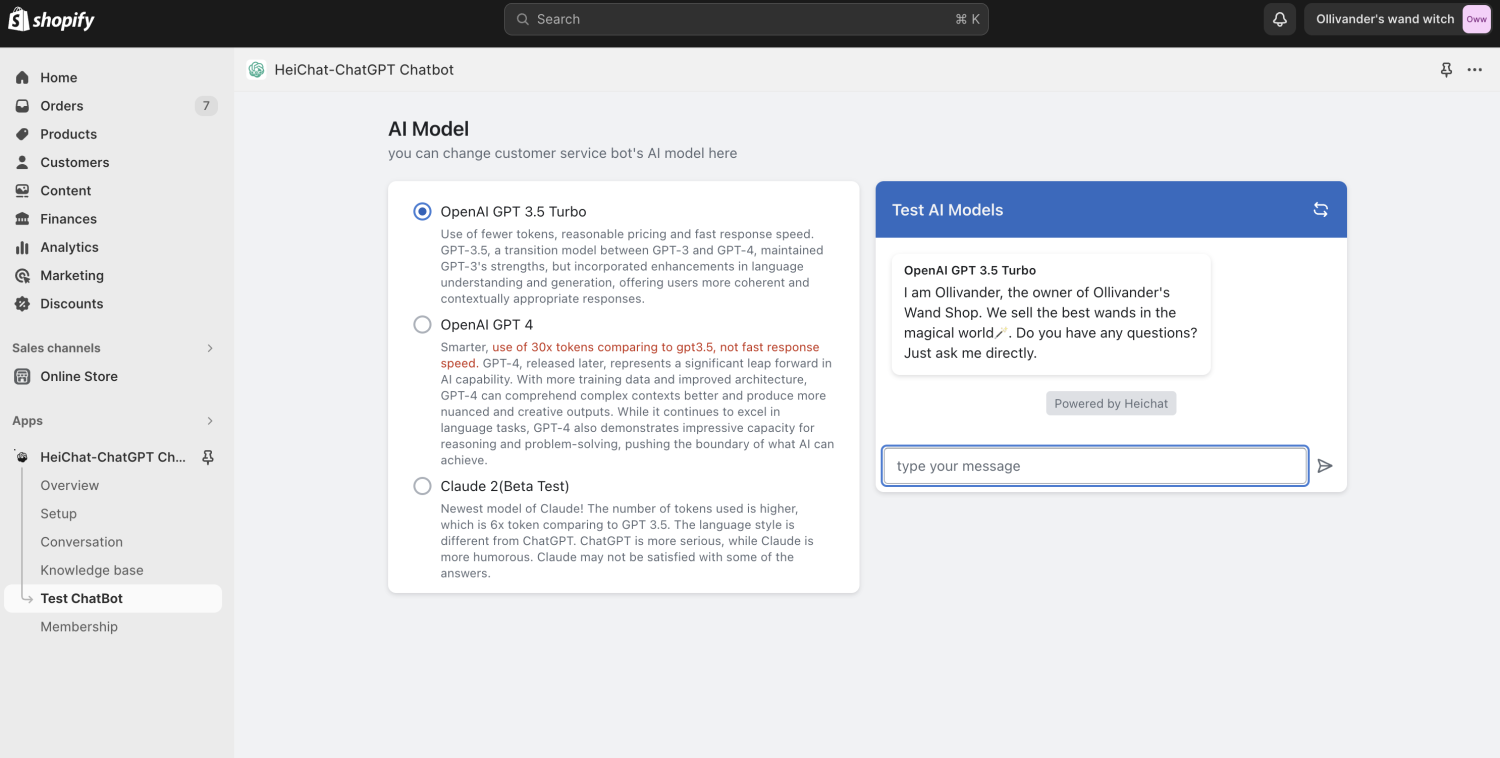Open Ollivander's wand witch store menu
This screenshot has height=758, width=1500.
[x=1398, y=19]
